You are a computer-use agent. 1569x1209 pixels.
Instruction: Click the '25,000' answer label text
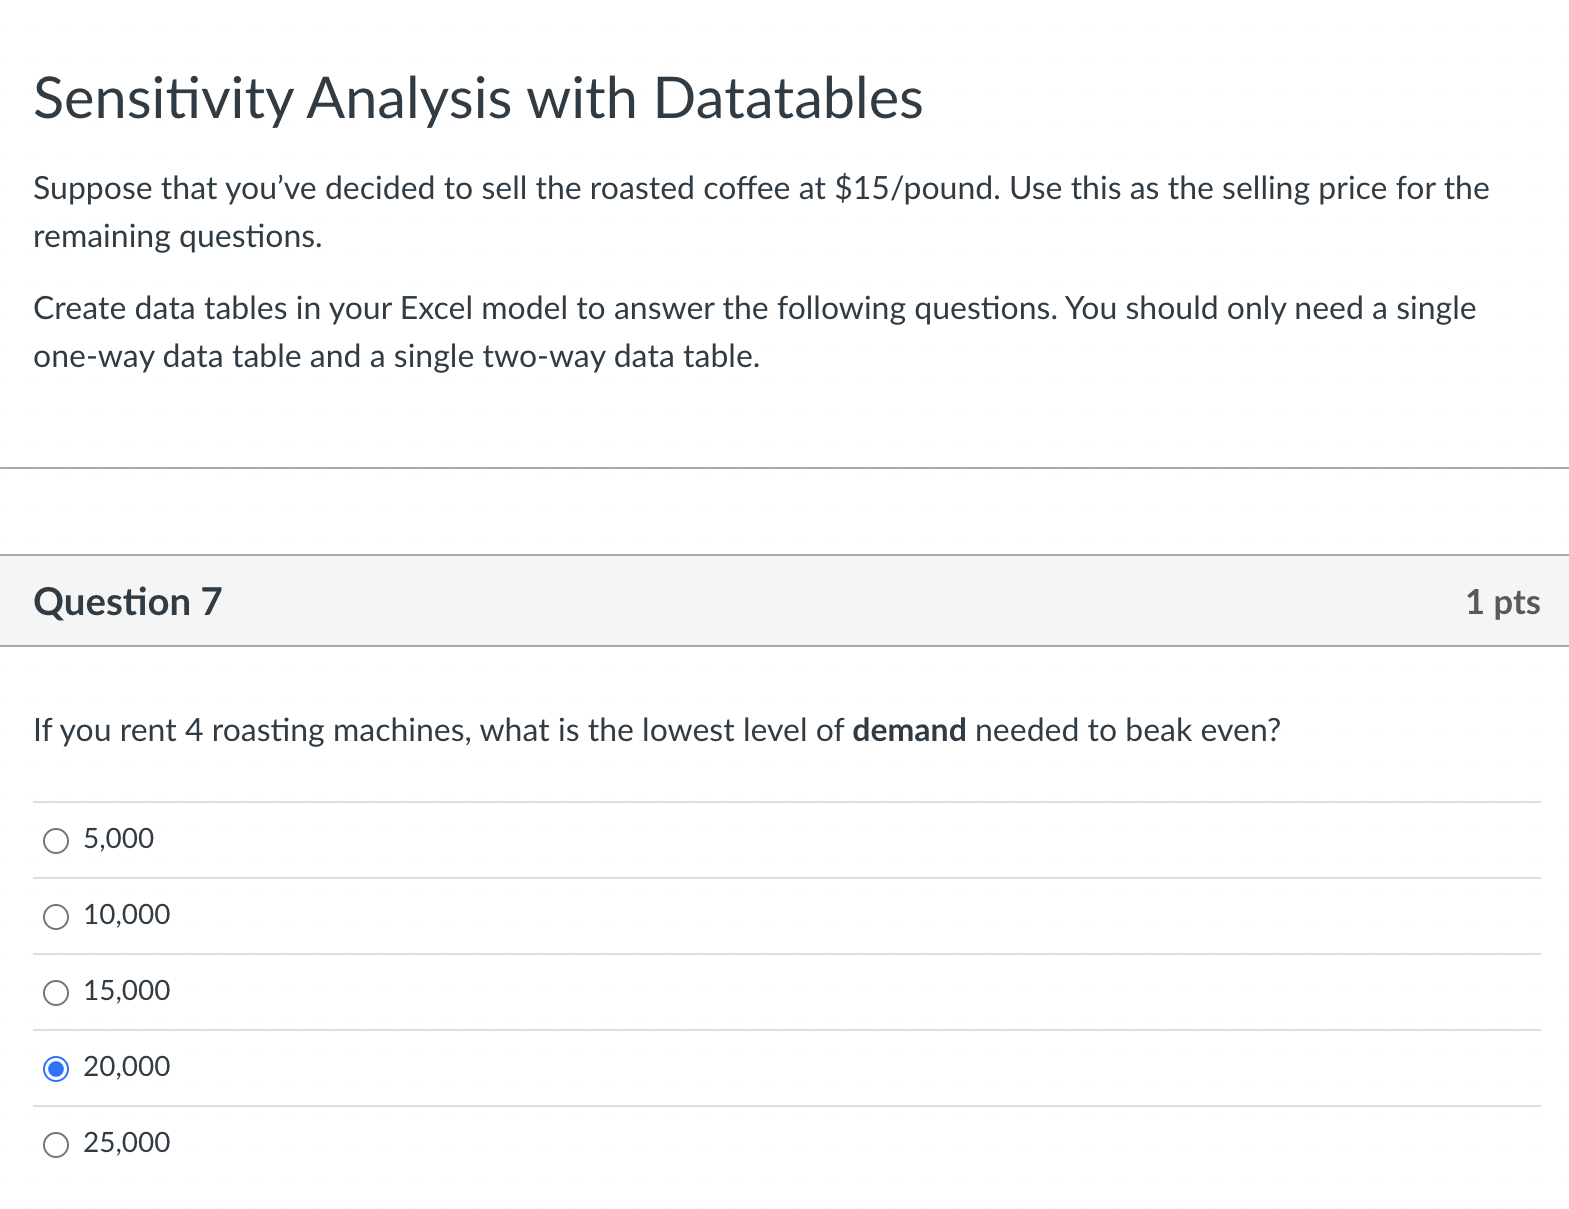pos(126,1142)
